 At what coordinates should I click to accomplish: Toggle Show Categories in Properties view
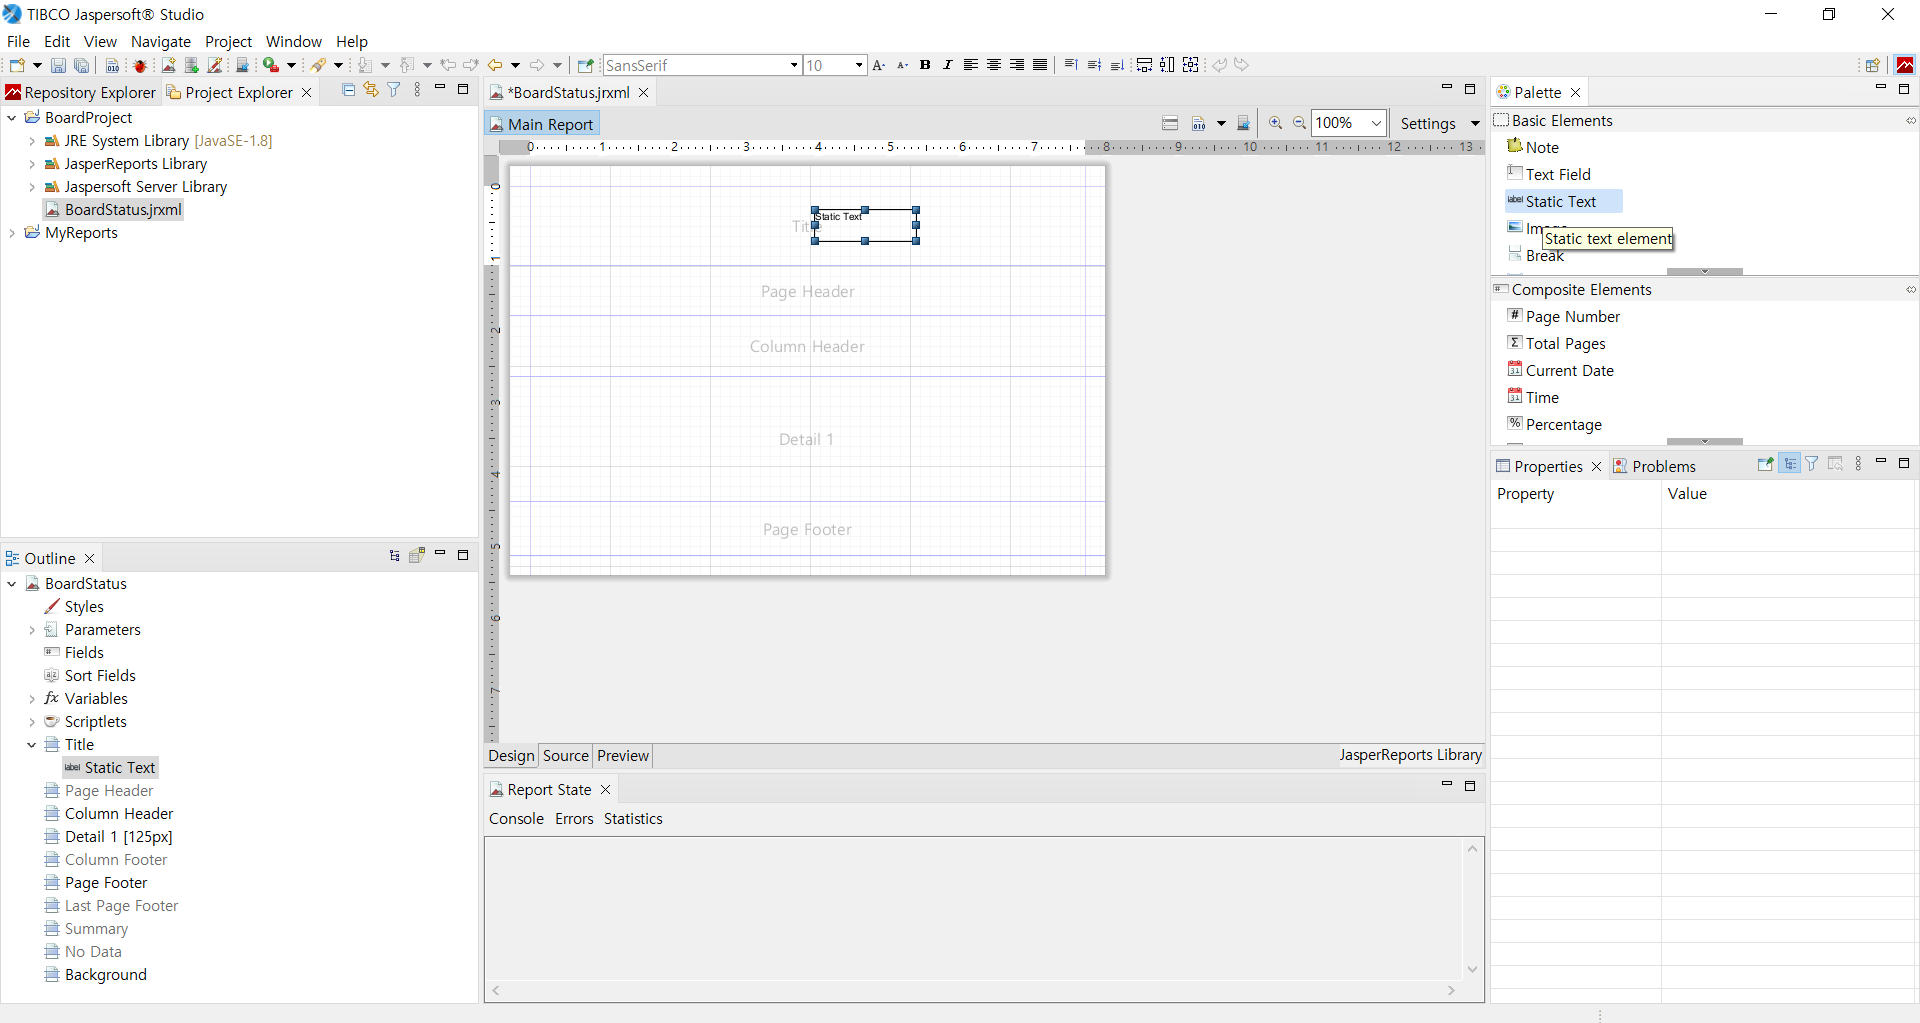click(x=1790, y=464)
